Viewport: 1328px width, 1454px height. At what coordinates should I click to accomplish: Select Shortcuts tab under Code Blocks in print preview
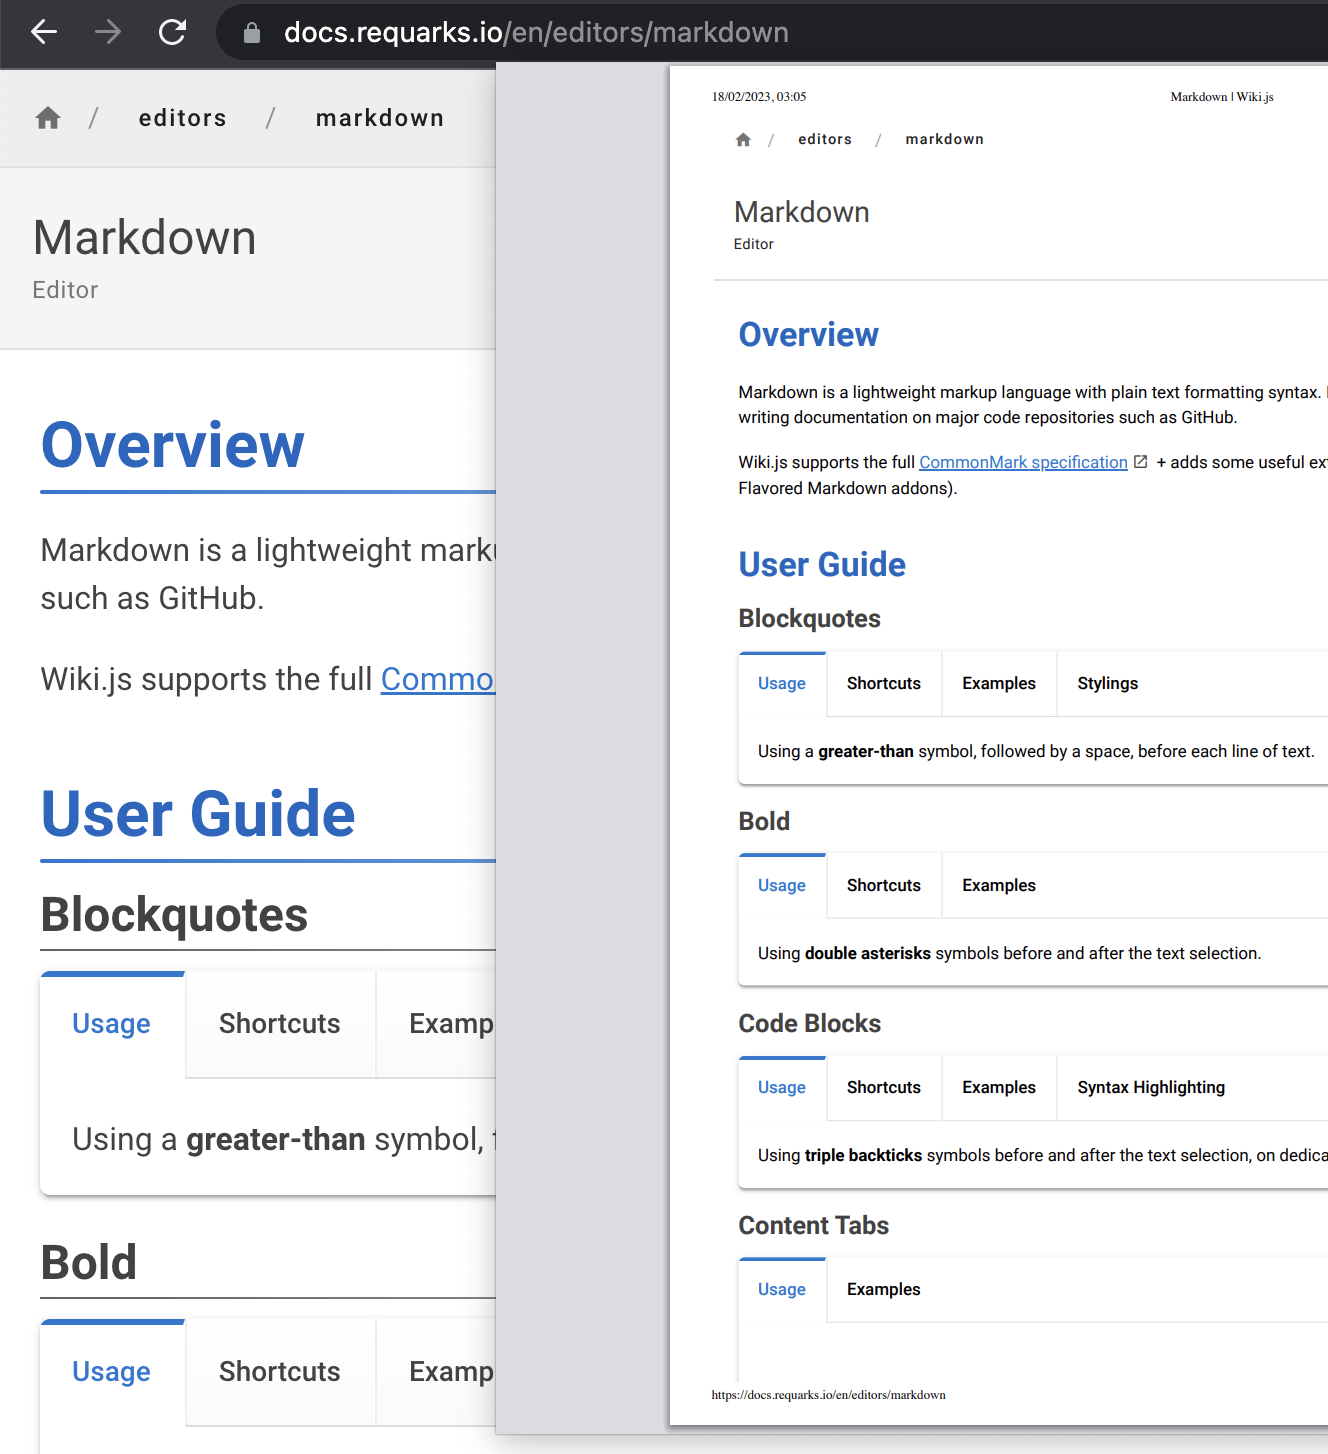coord(884,1088)
